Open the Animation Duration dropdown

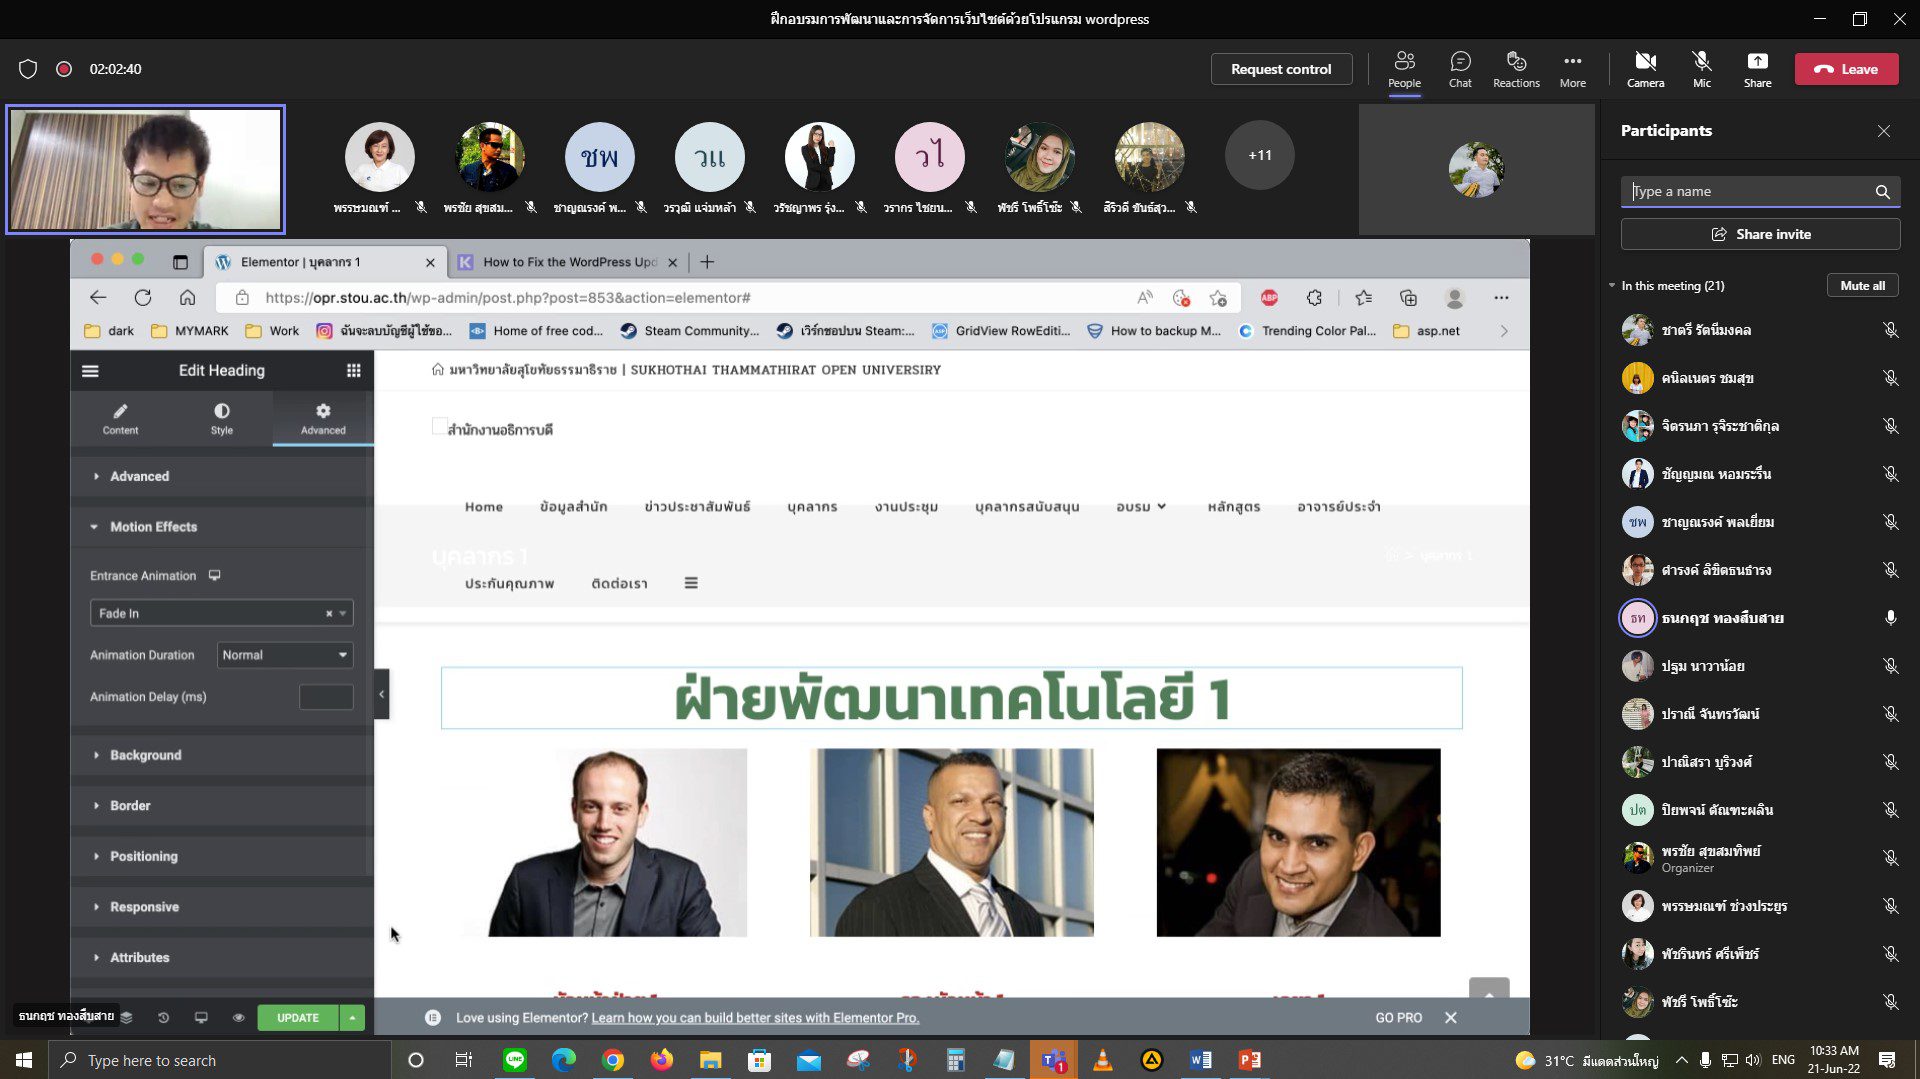pos(285,655)
